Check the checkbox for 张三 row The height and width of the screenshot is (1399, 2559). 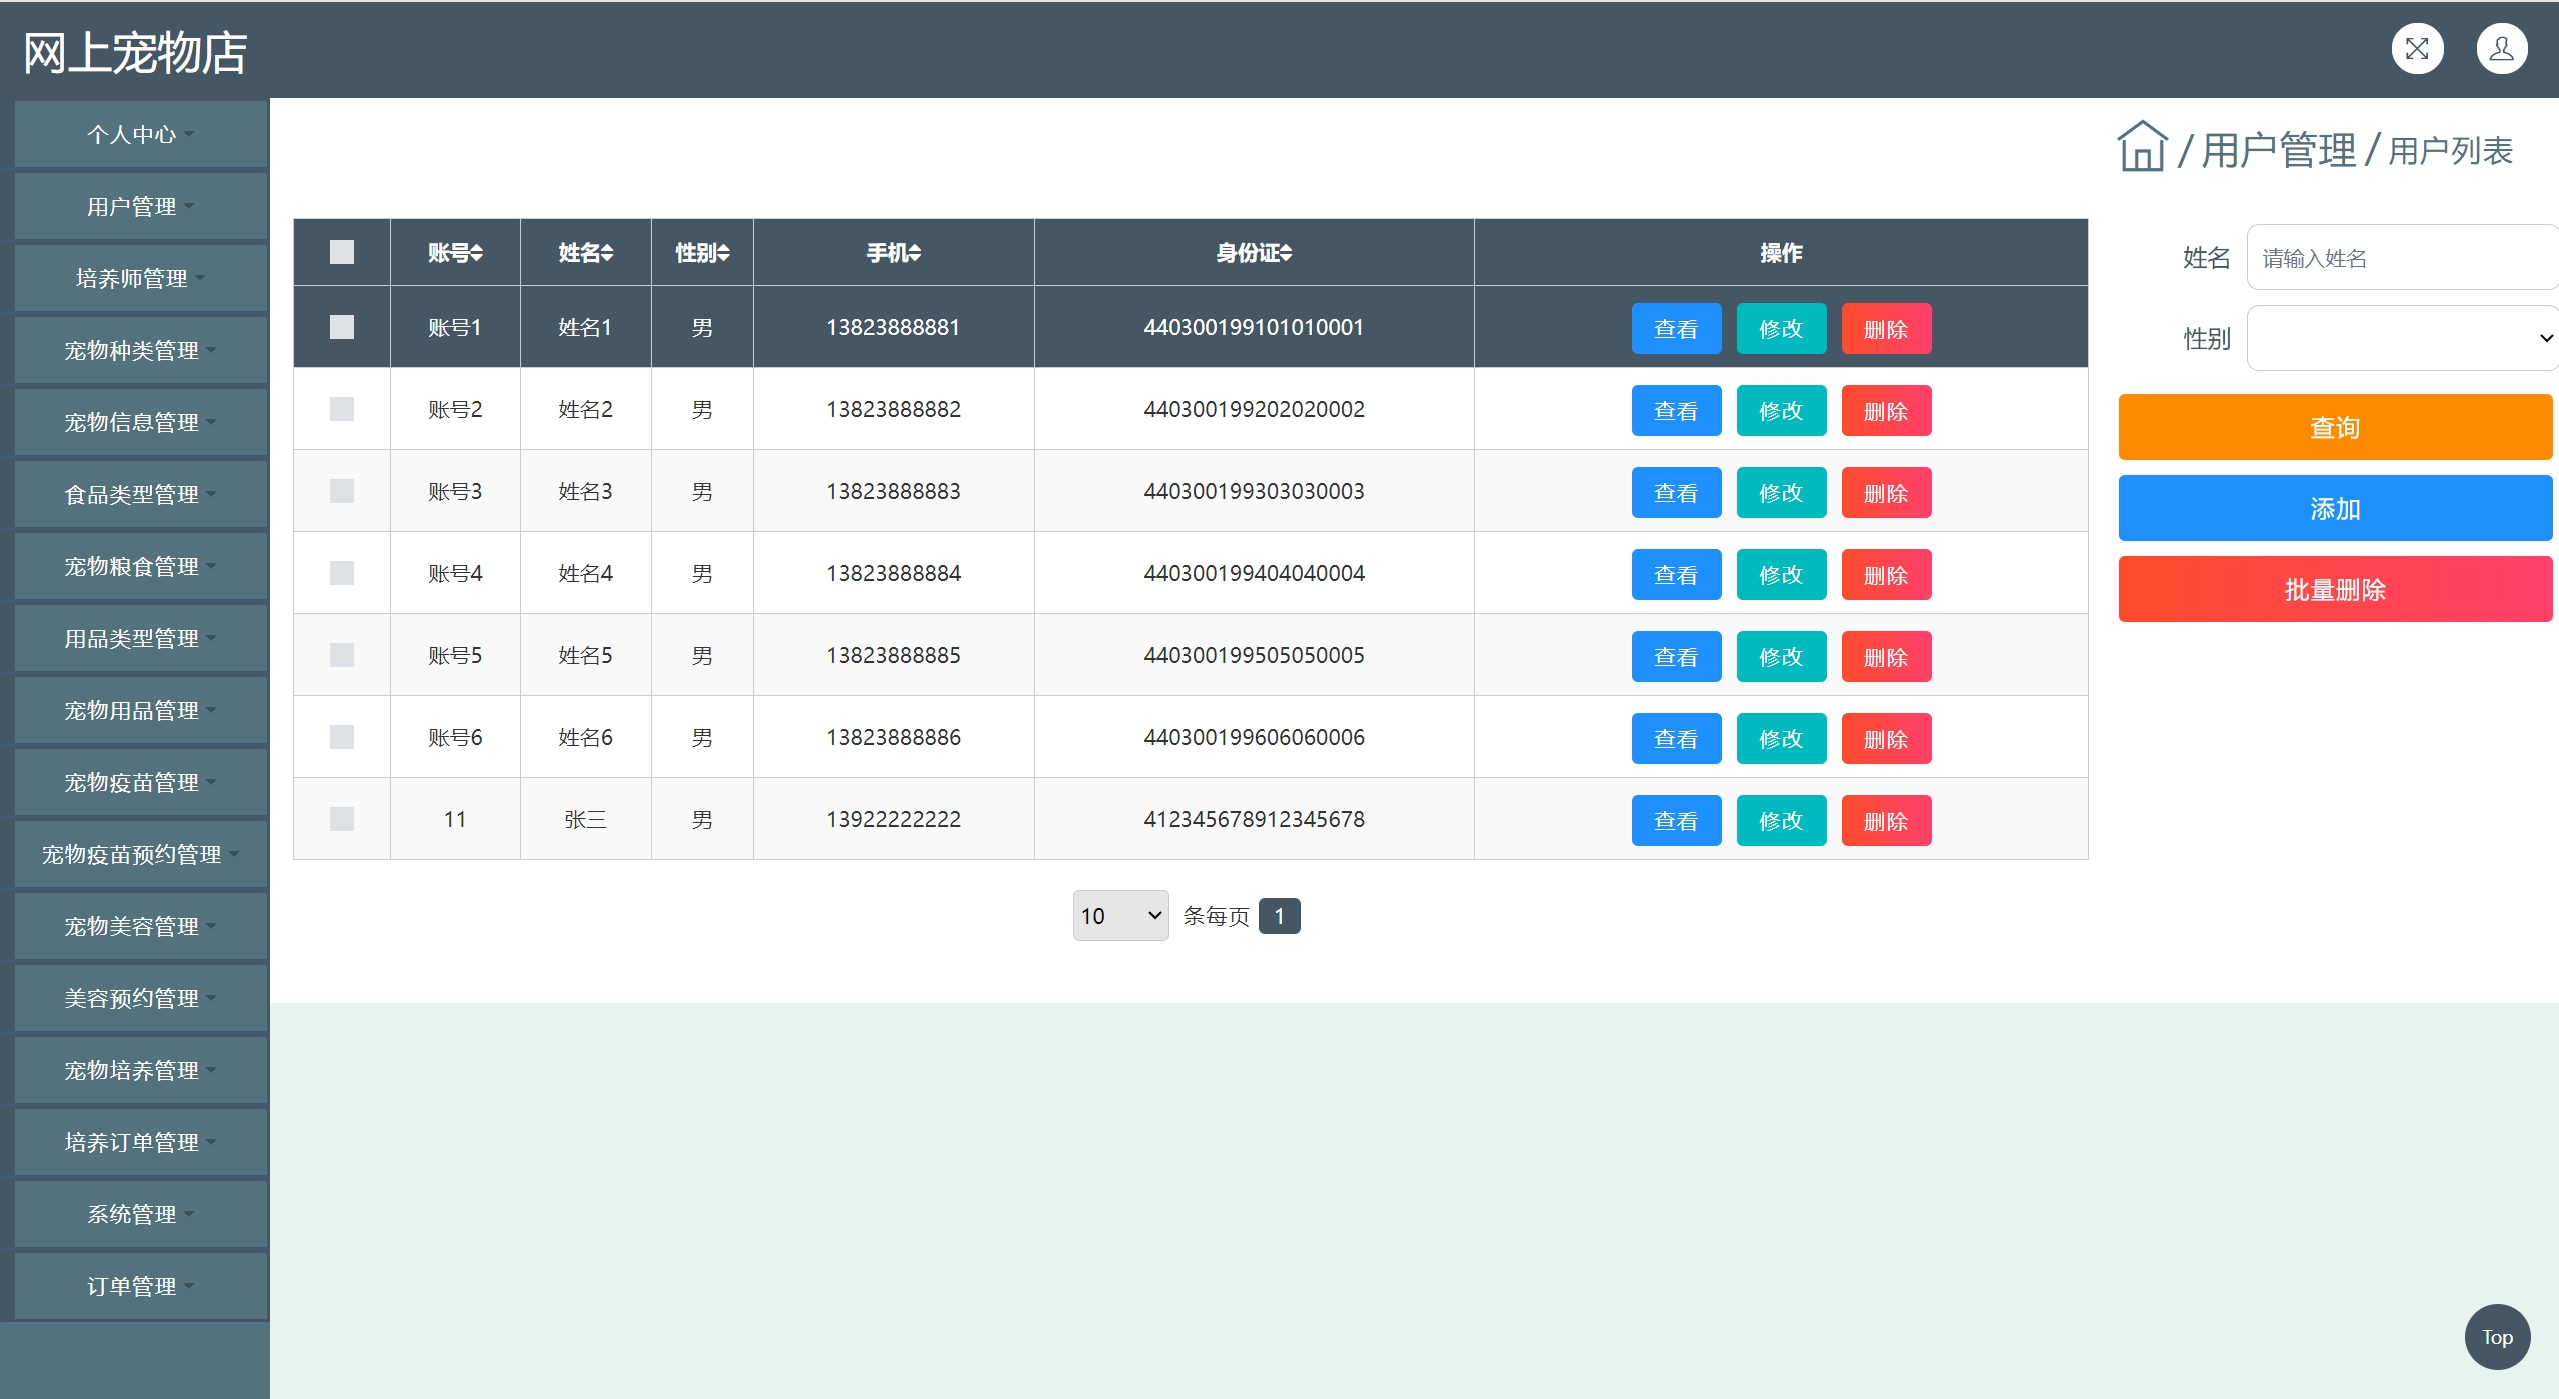pyautogui.click(x=342, y=819)
